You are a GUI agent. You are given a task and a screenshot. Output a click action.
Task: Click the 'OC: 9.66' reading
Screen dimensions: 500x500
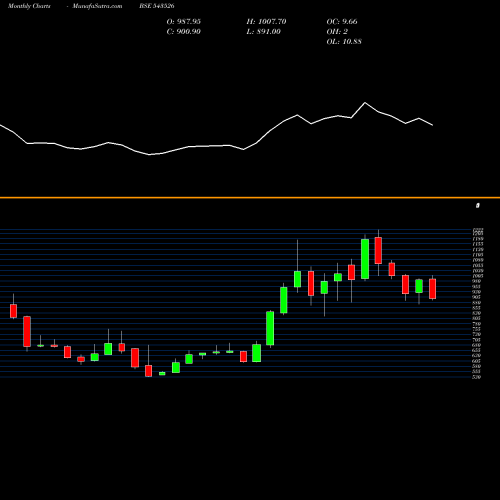[342, 21]
